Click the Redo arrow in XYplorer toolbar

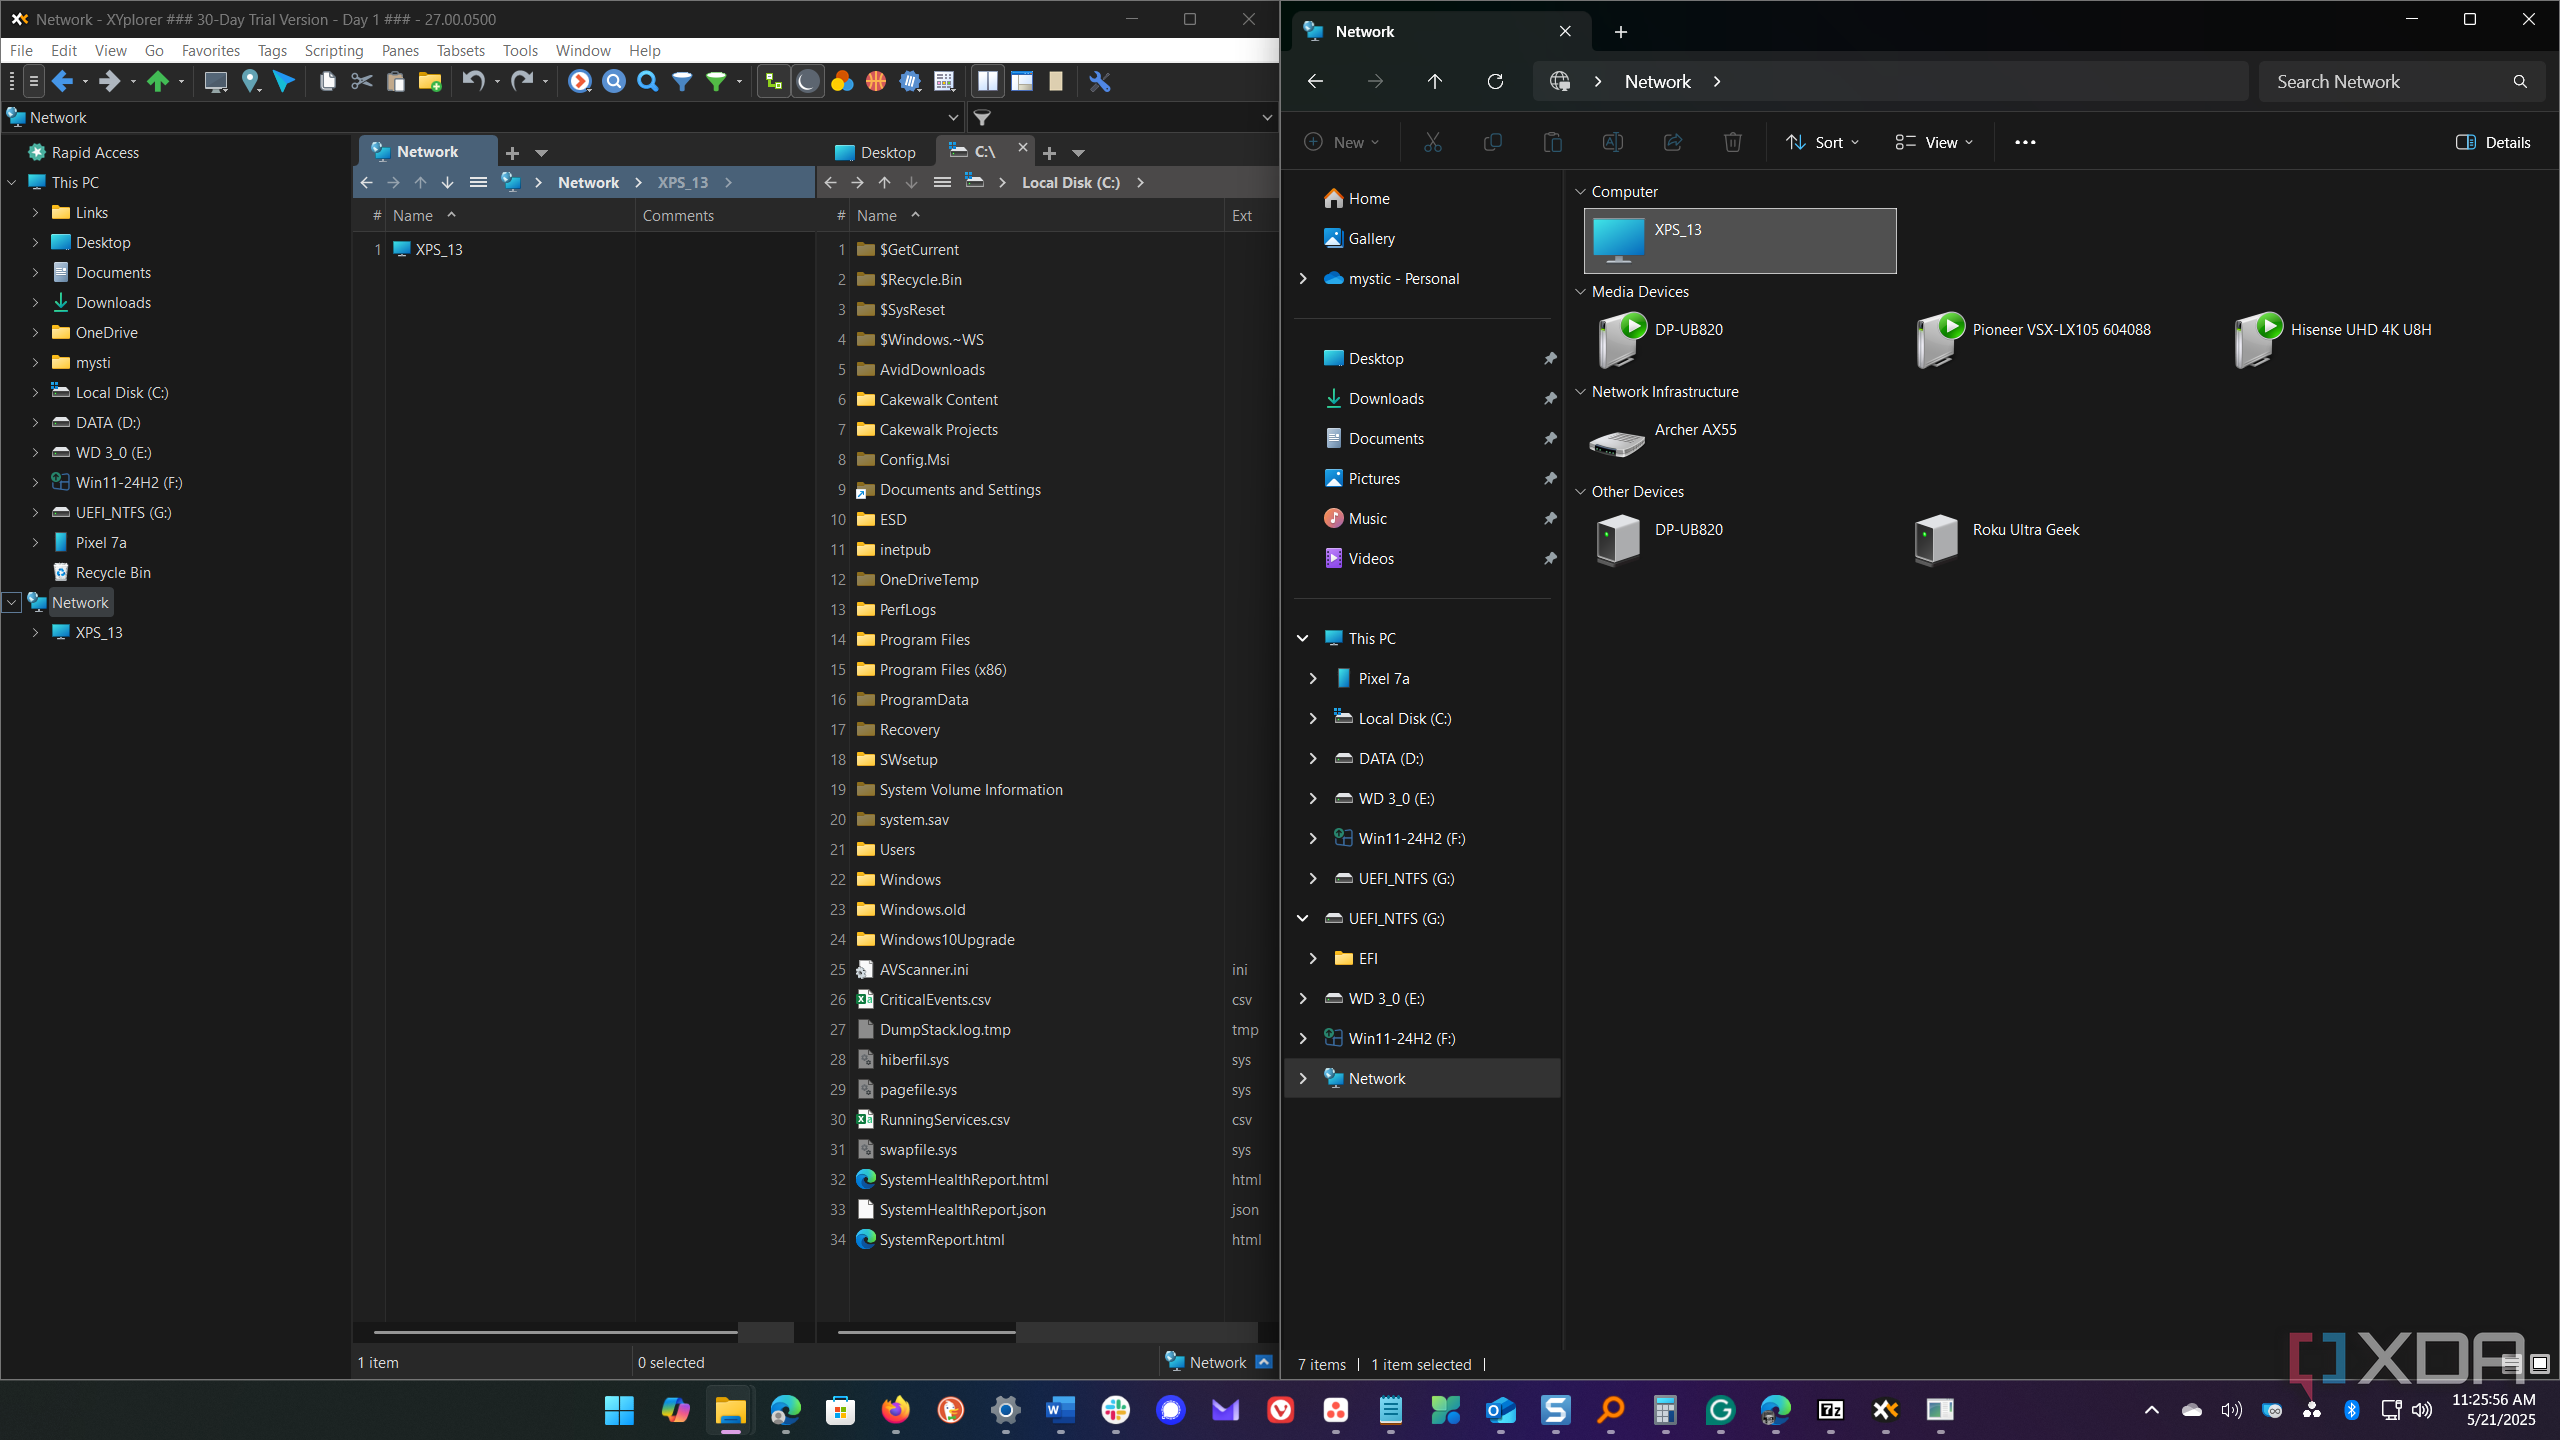click(521, 82)
